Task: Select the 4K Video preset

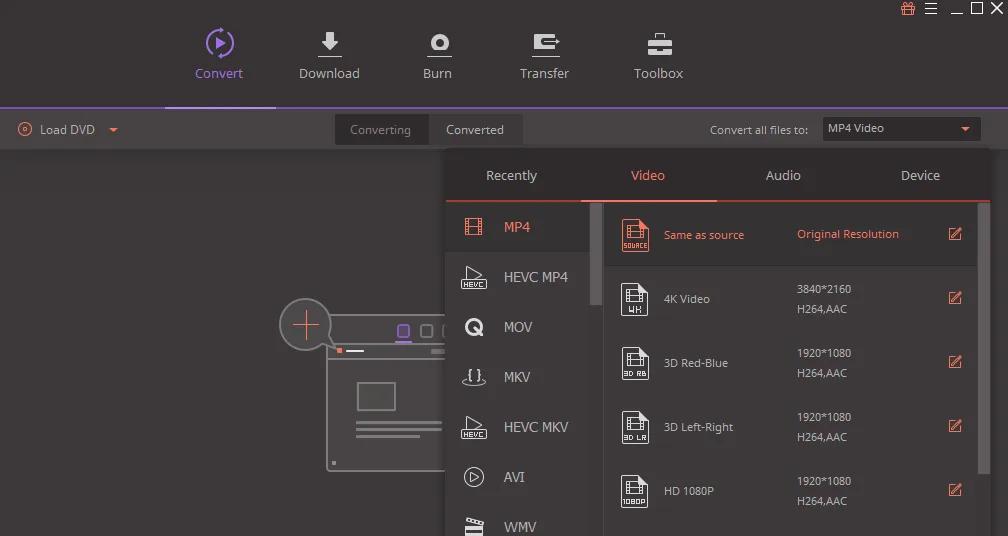Action: click(x=790, y=299)
